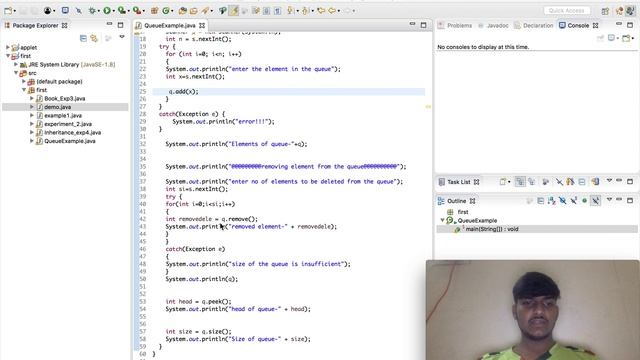Run the program with green Run button
Screen dimensions: 640x360
coord(107,11)
